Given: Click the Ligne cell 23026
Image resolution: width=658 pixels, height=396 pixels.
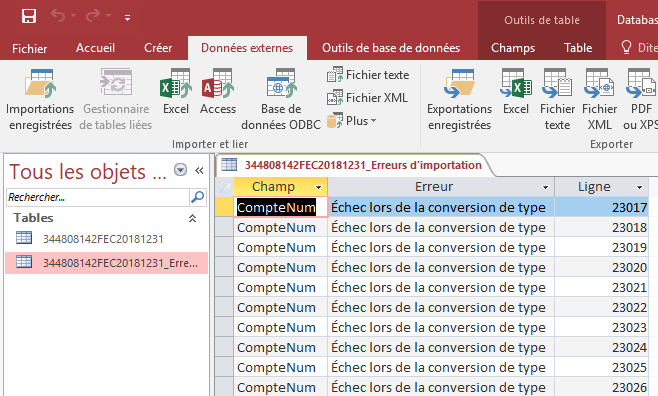Looking at the screenshot, I should tap(601, 387).
